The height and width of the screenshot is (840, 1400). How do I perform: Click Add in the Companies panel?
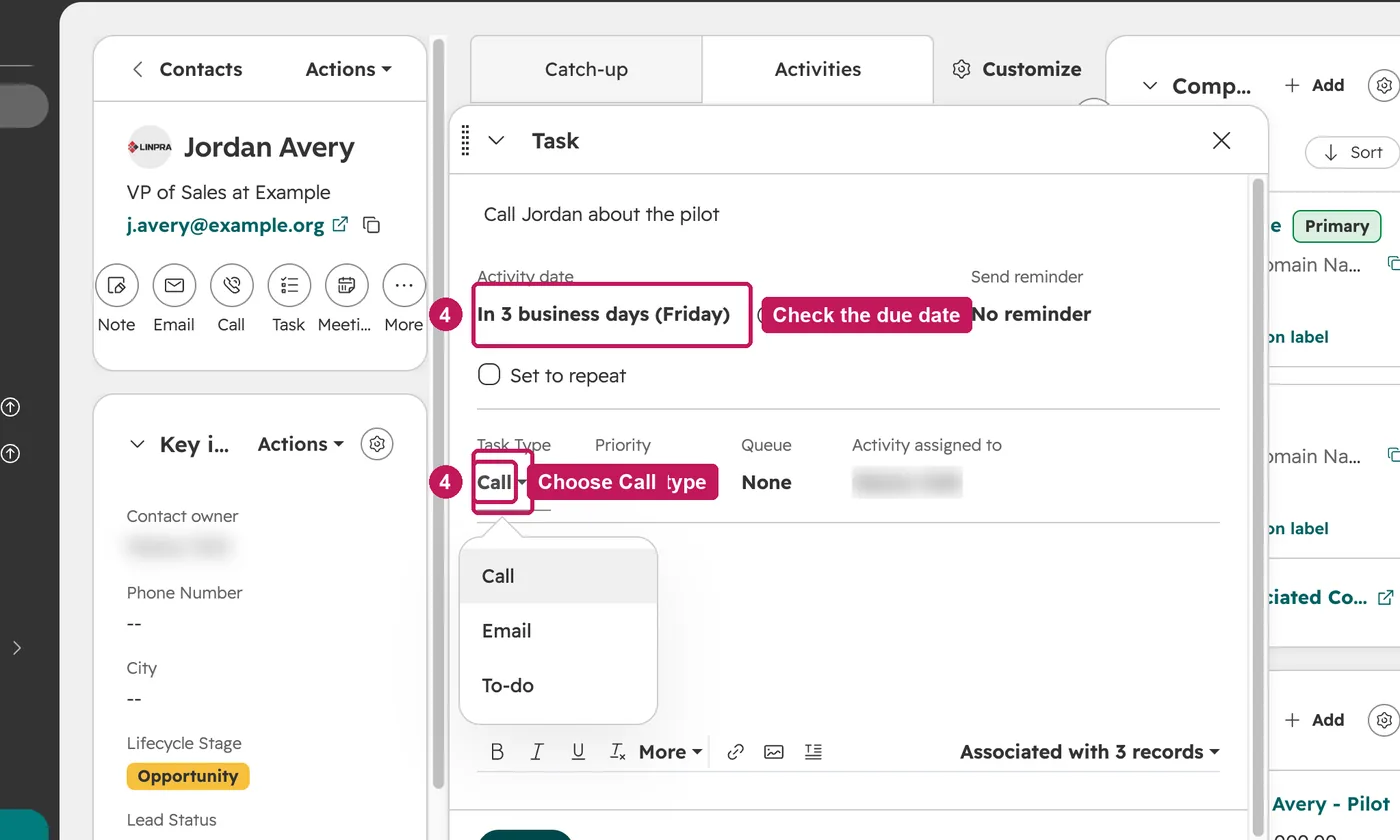click(x=1315, y=85)
